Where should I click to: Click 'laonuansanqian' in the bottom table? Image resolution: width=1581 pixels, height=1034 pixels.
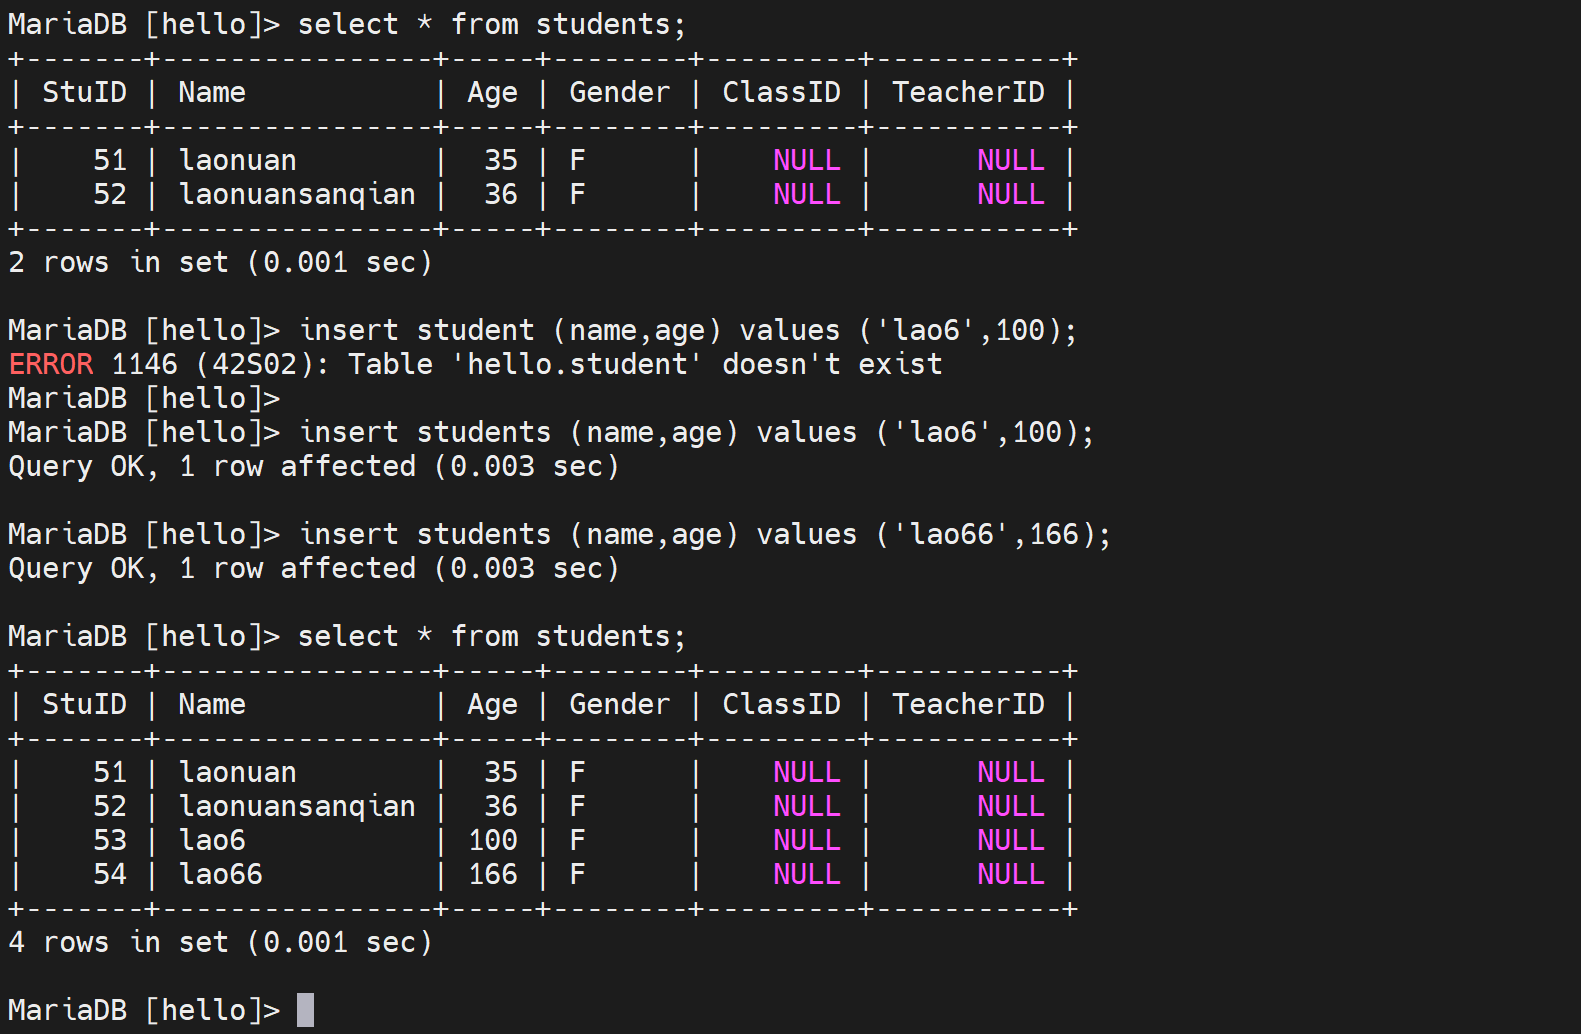297,806
